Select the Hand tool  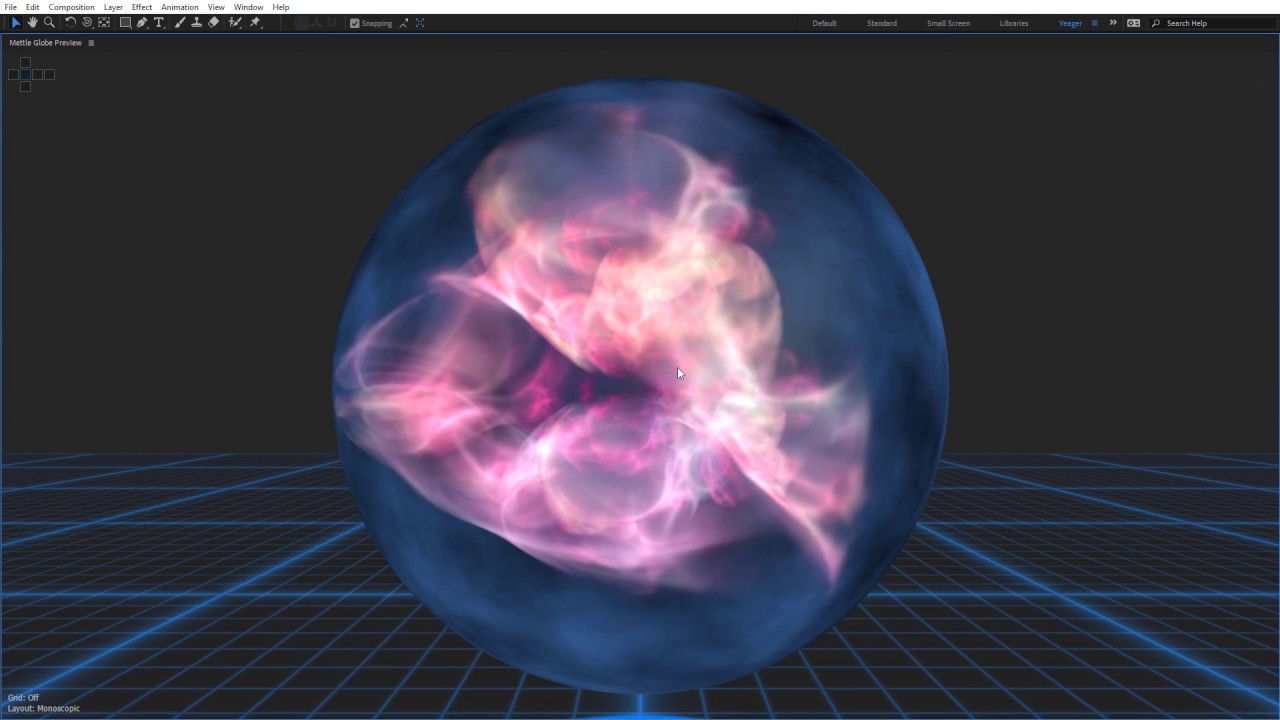coord(31,22)
